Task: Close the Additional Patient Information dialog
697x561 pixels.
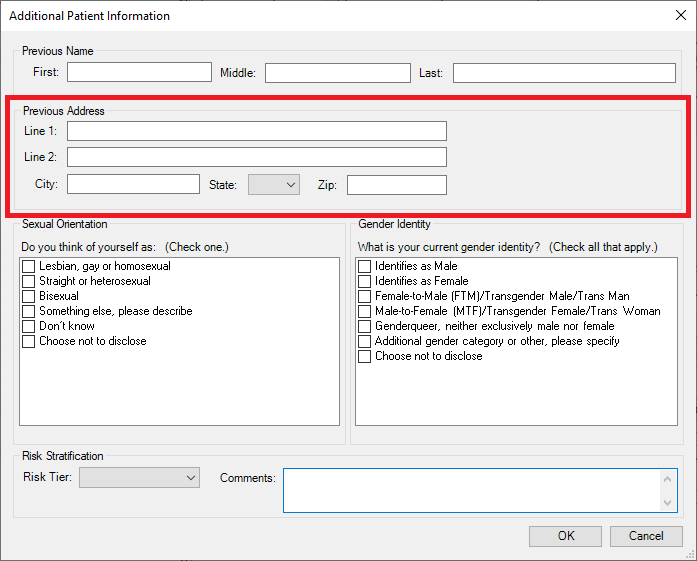Action: (x=679, y=15)
